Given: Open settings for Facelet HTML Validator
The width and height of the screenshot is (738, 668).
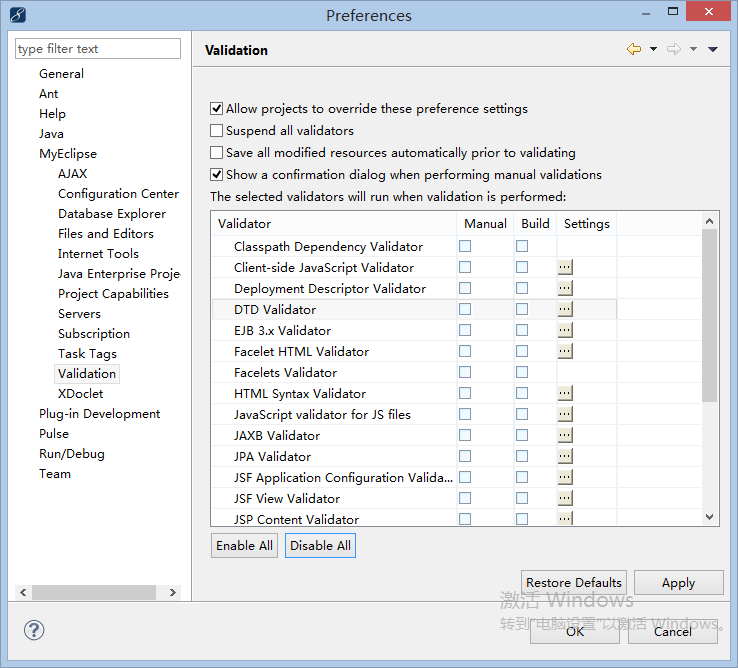Looking at the screenshot, I should click(565, 351).
